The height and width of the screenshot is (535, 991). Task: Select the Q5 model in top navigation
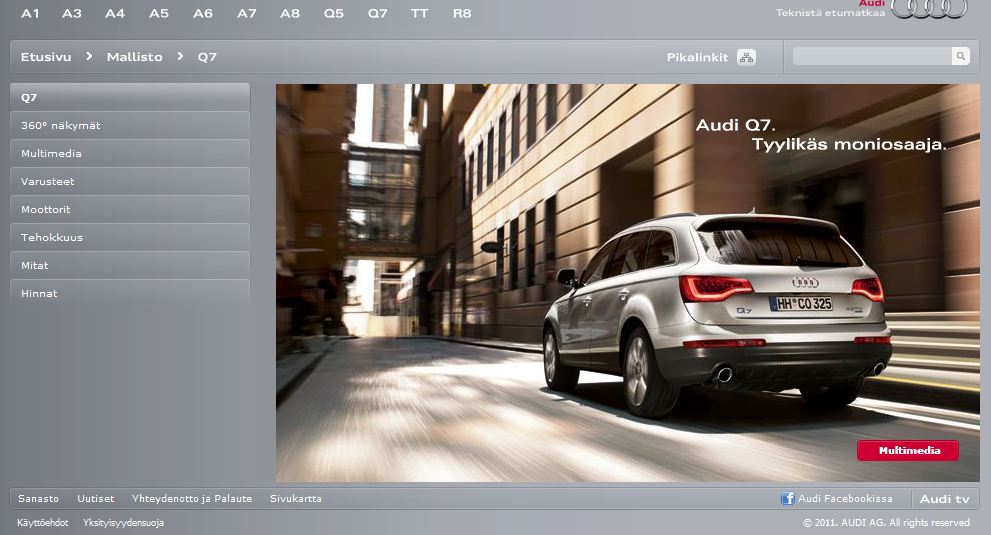tap(333, 14)
